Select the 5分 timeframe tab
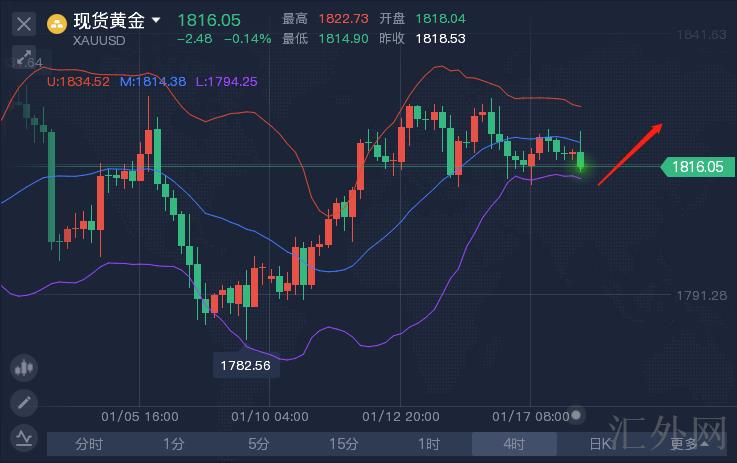Screen dimensions: 737x463 click(259, 444)
